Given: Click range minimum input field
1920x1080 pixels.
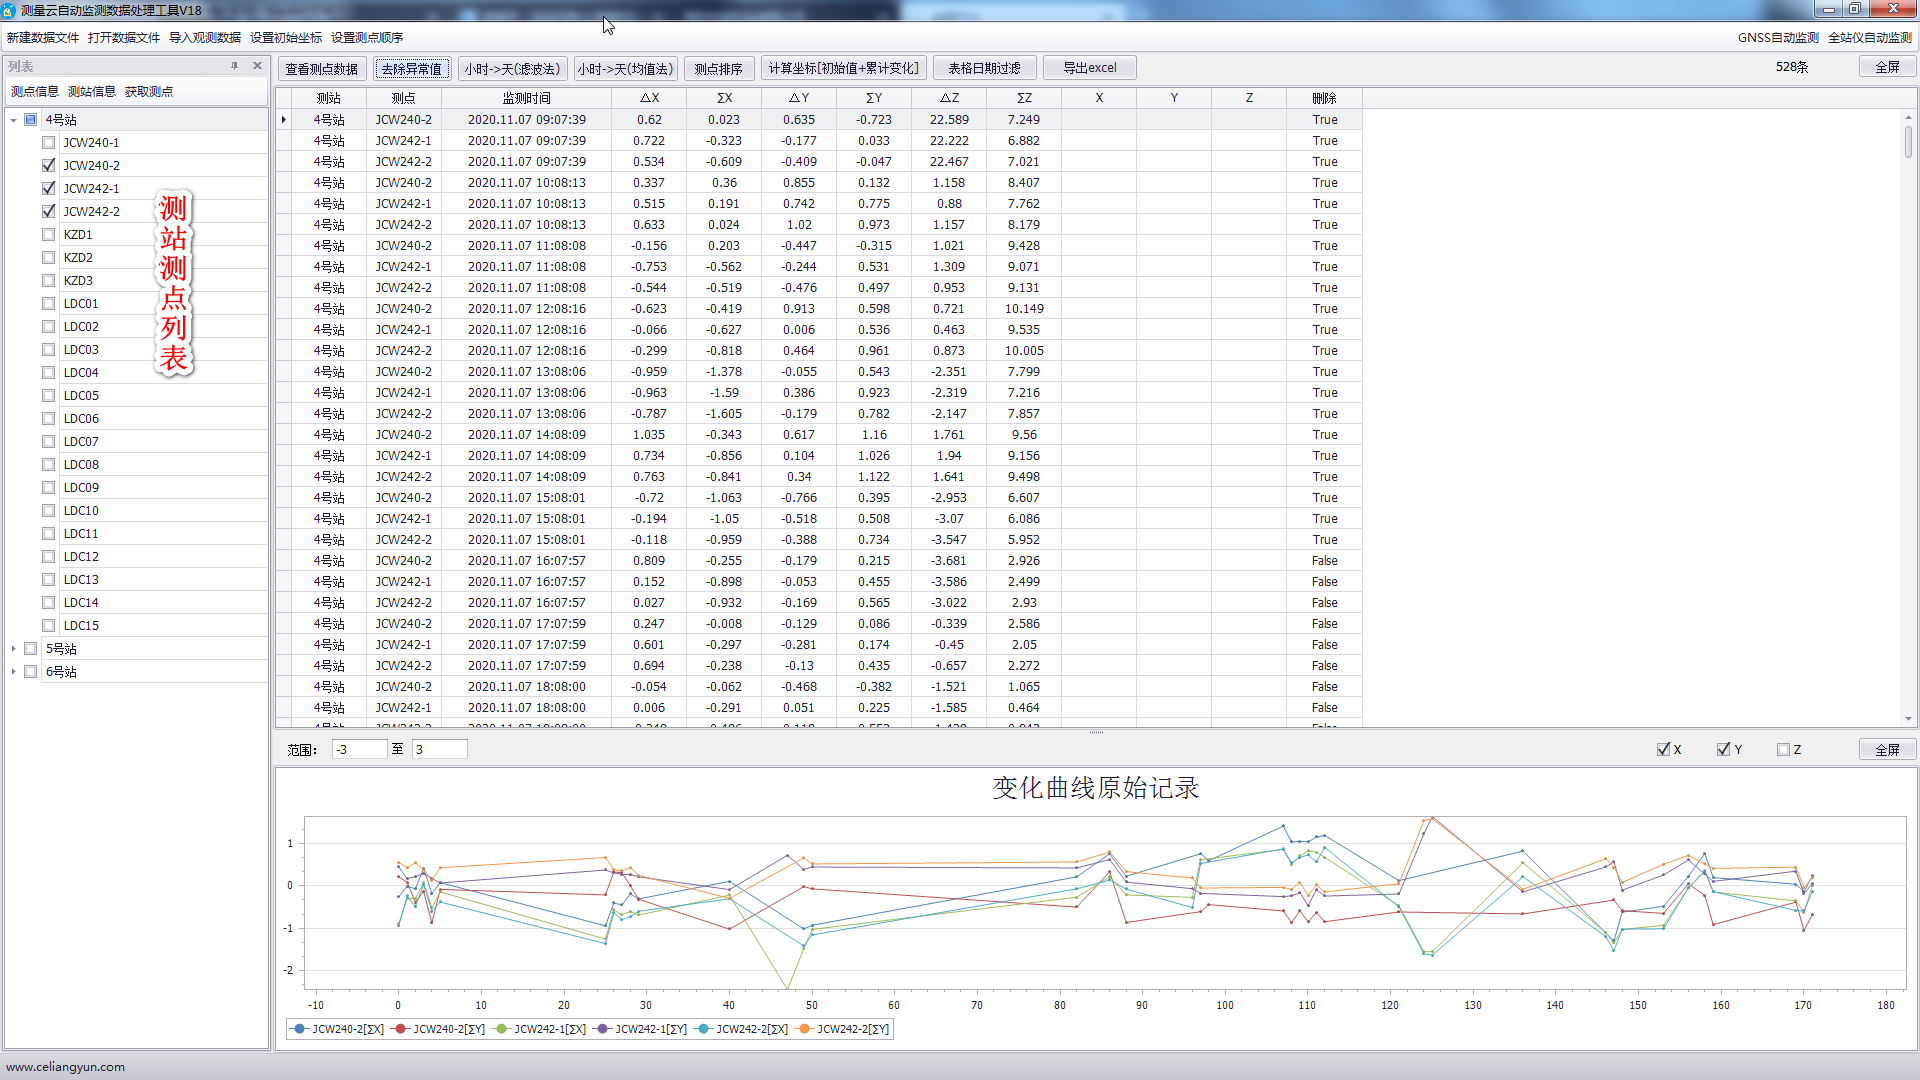Looking at the screenshot, I should (359, 750).
